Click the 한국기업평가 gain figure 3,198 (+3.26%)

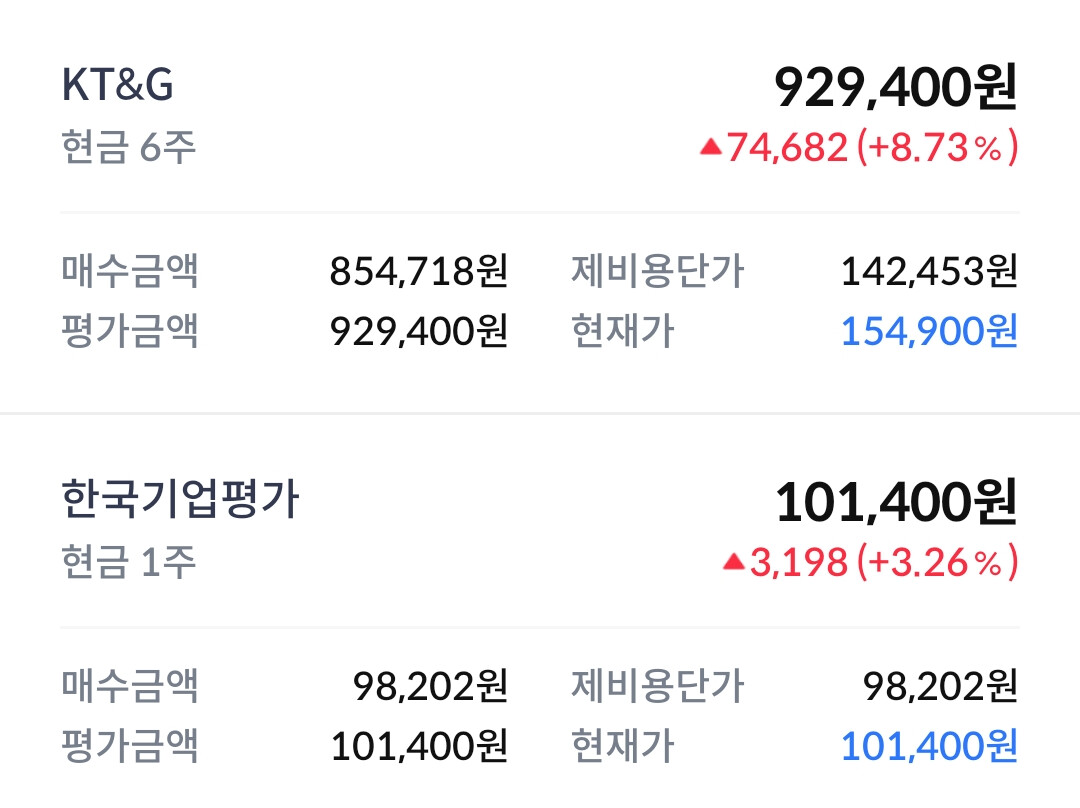884,563
